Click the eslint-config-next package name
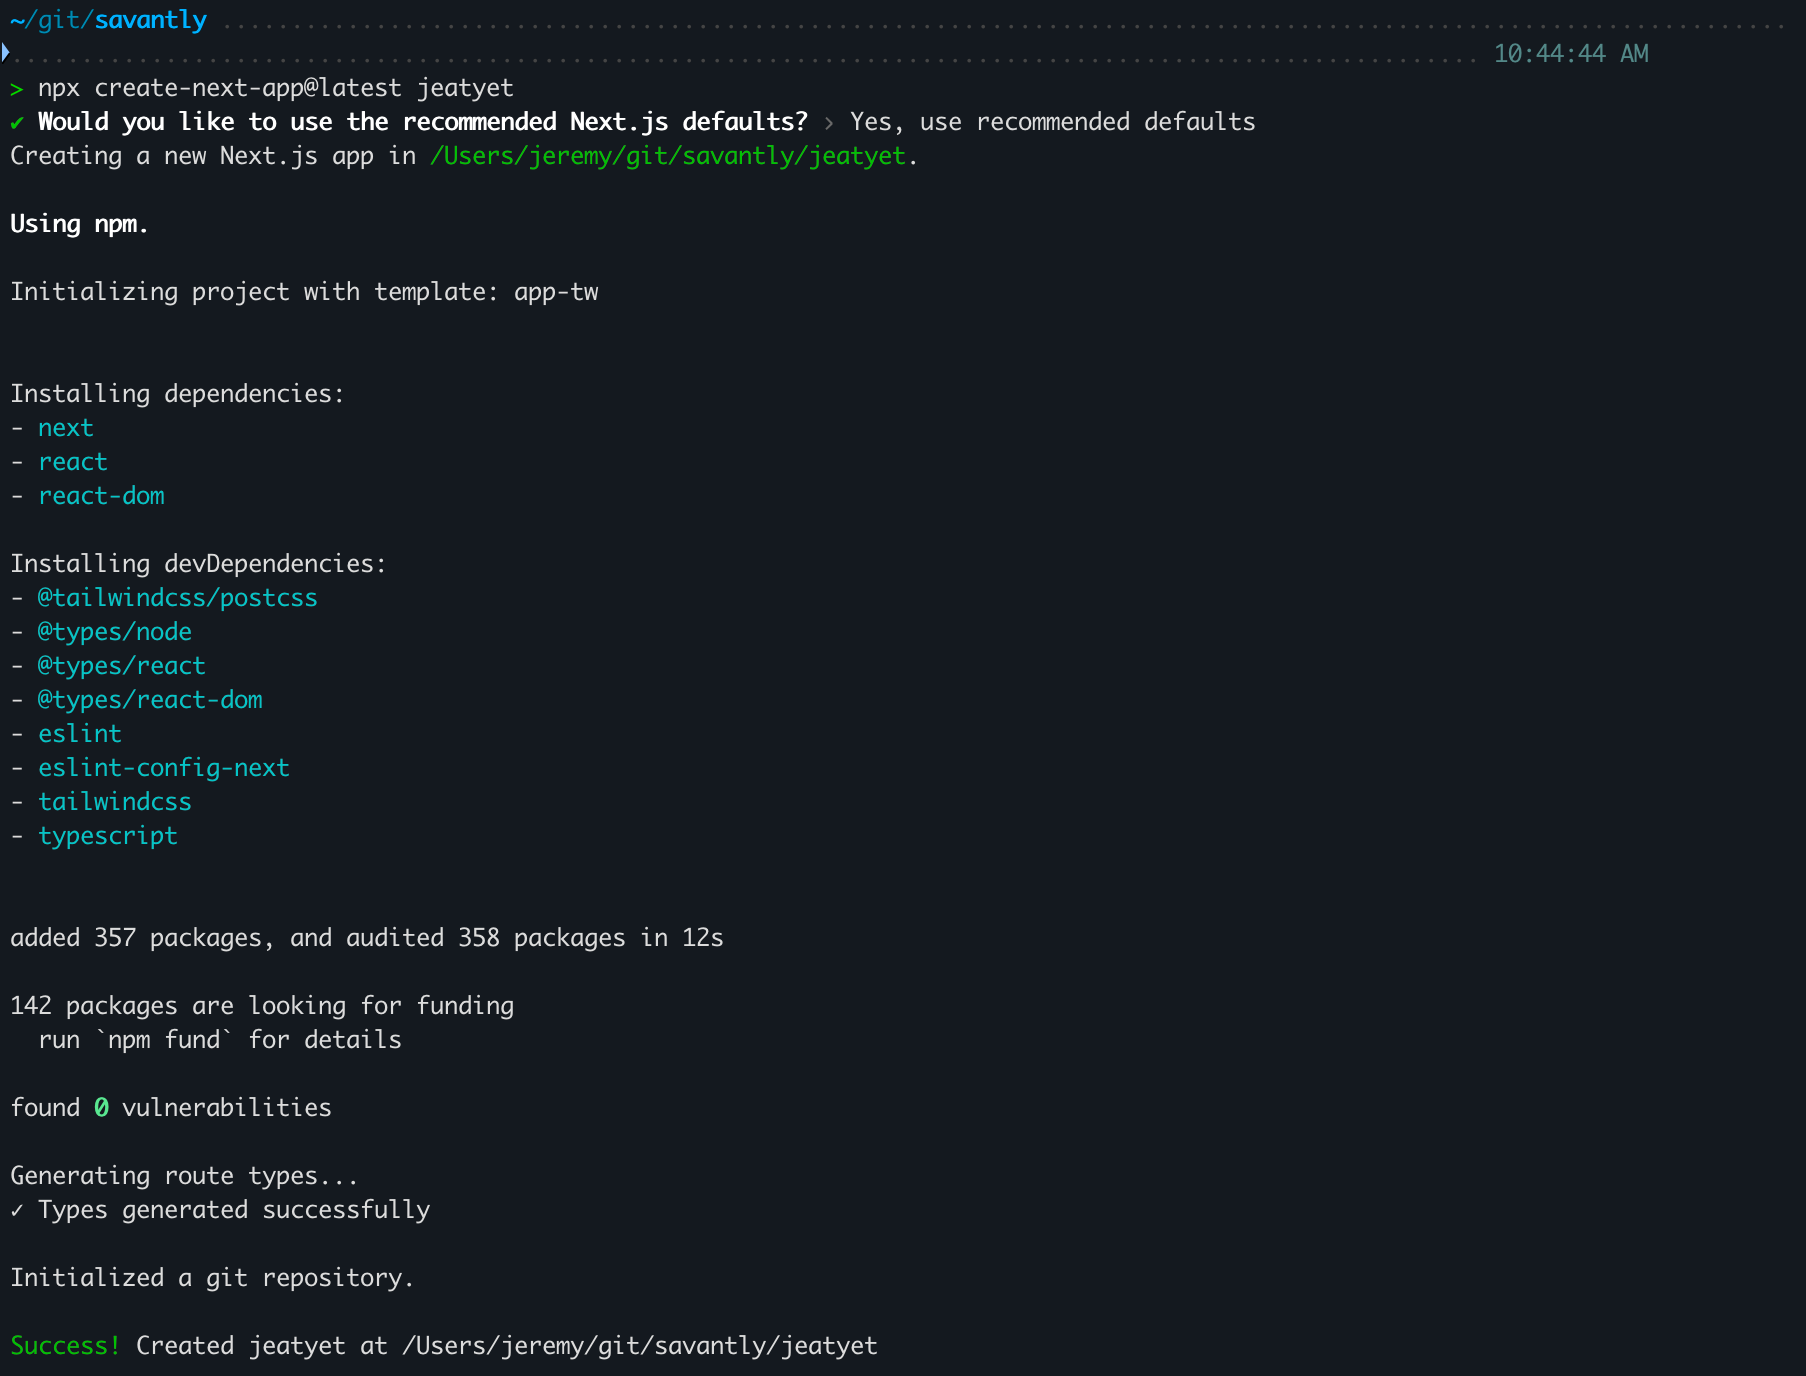Image resolution: width=1806 pixels, height=1376 pixels. tap(164, 768)
